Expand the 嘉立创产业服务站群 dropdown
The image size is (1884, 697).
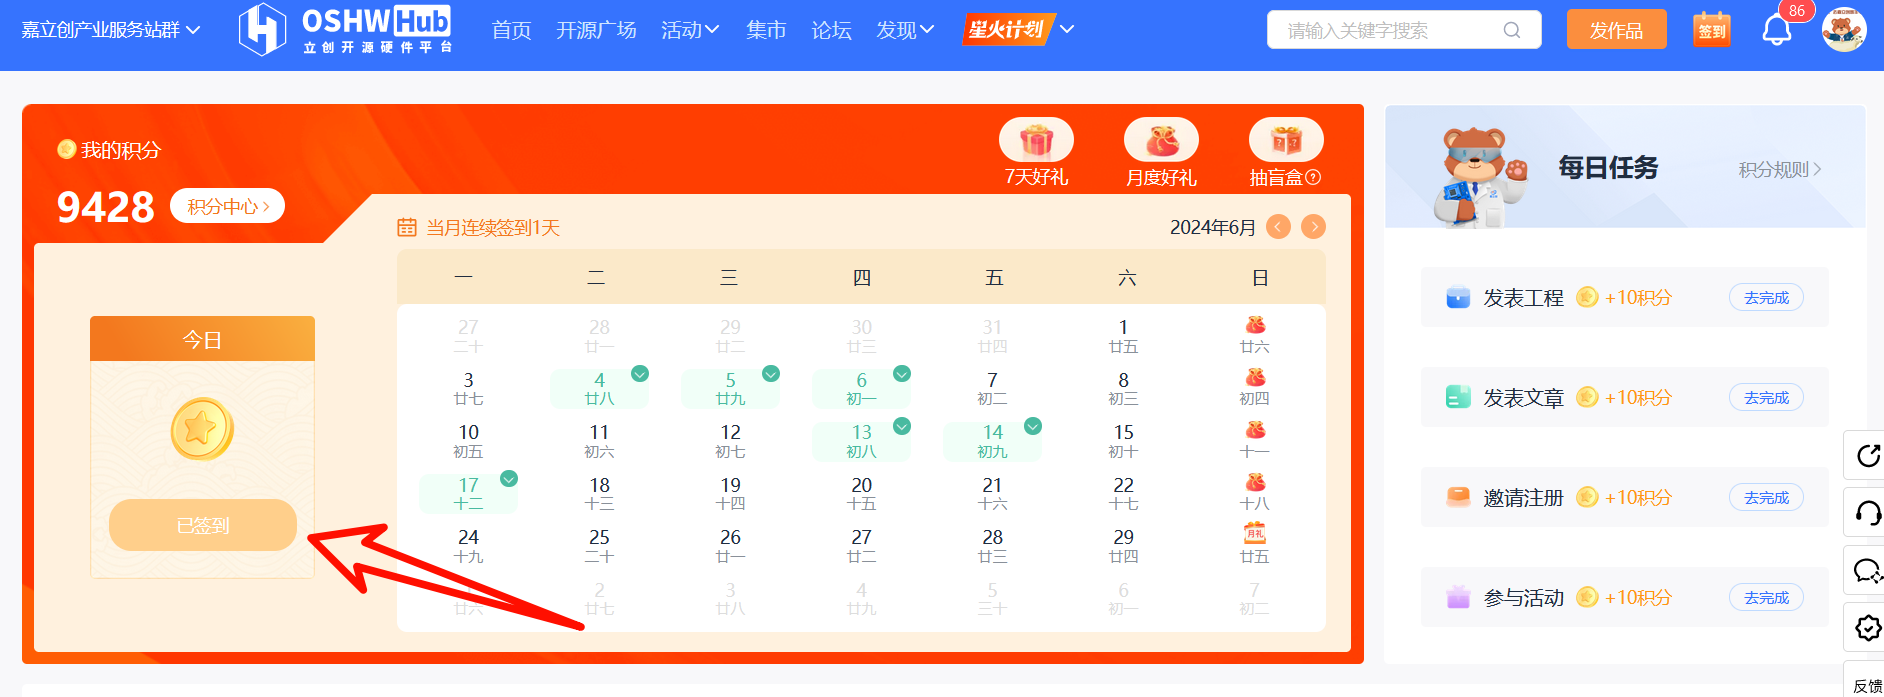(x=111, y=30)
